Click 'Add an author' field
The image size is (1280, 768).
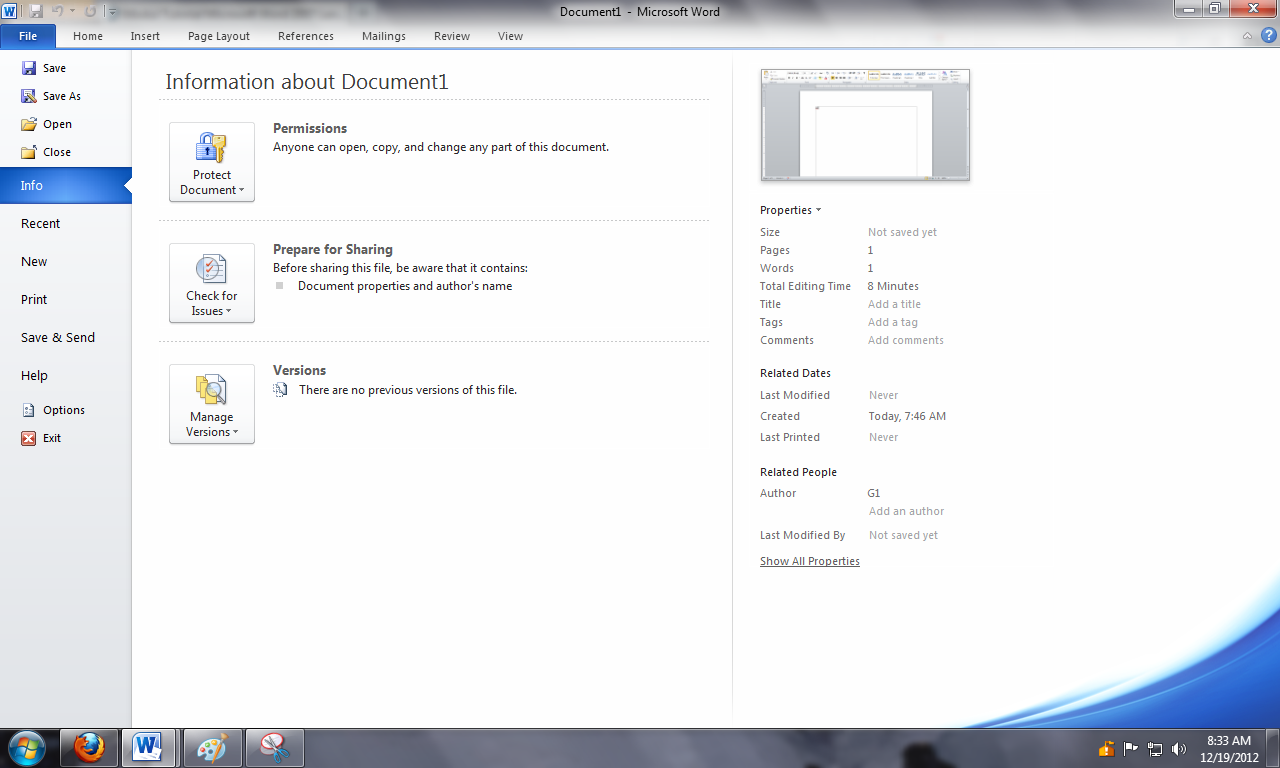click(906, 511)
